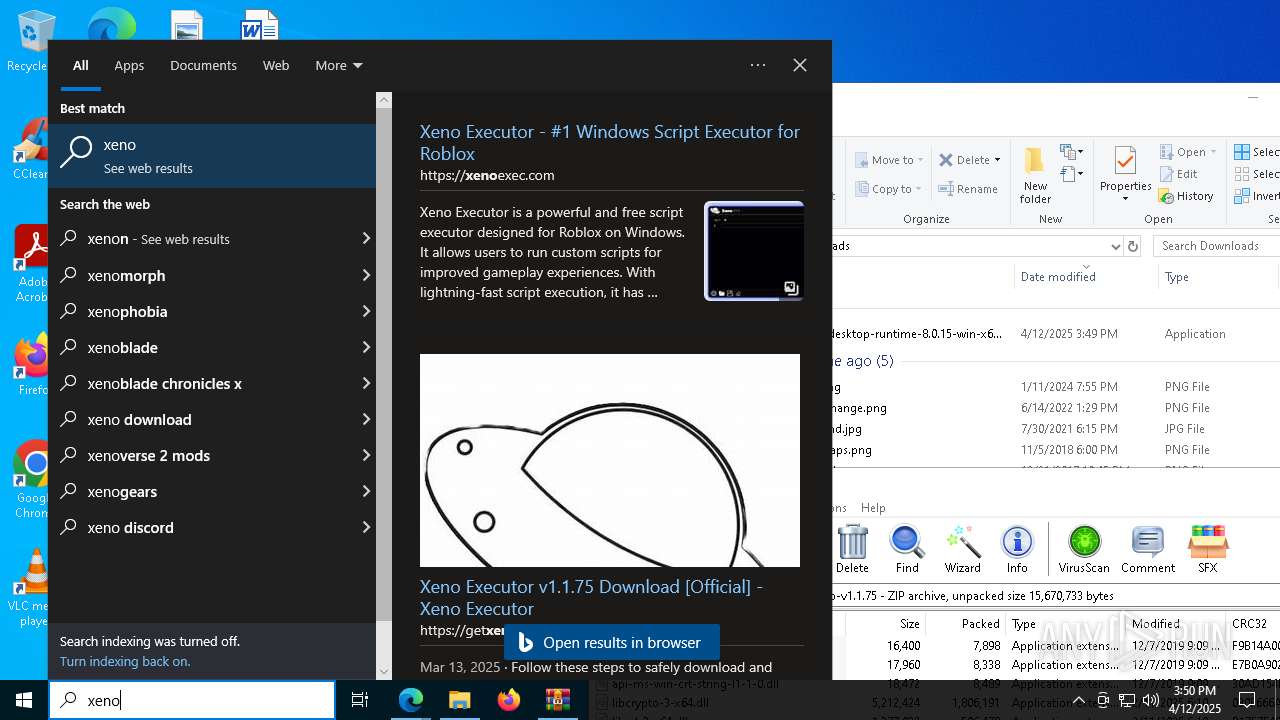Open search panel options ellipsis
1280x720 pixels.
coord(758,65)
